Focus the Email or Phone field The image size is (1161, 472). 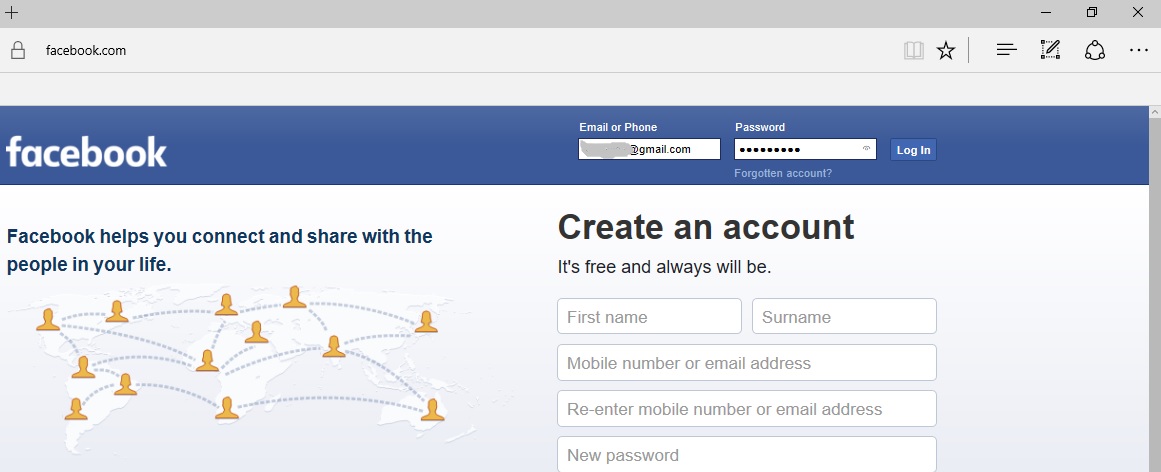pyautogui.click(x=649, y=149)
